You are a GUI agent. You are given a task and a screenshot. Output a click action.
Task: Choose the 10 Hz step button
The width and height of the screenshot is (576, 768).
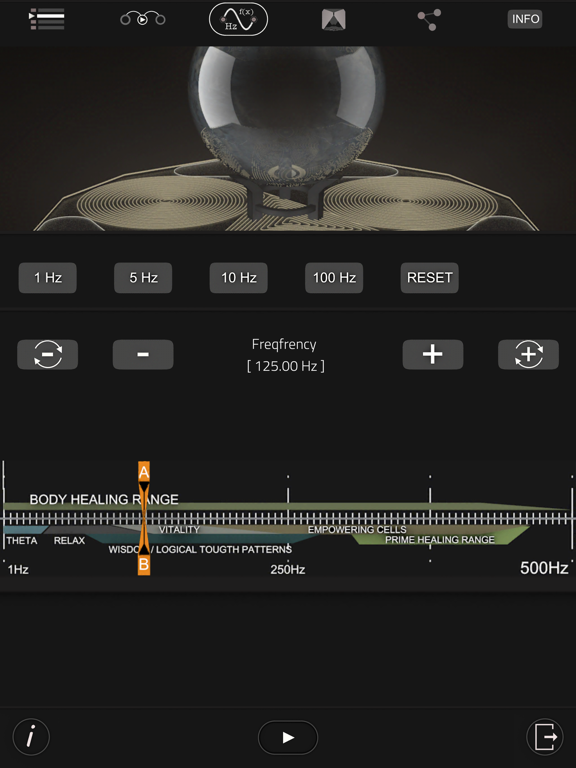tap(239, 278)
